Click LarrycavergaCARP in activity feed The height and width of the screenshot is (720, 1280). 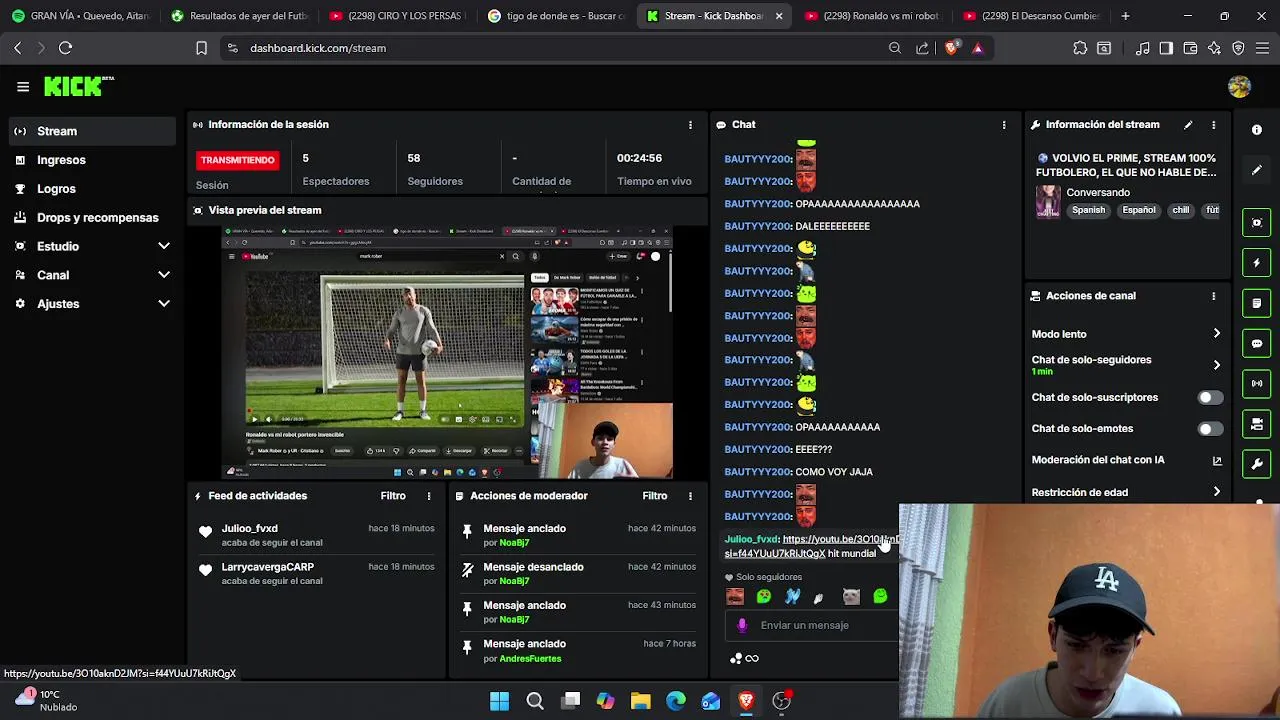(x=267, y=567)
